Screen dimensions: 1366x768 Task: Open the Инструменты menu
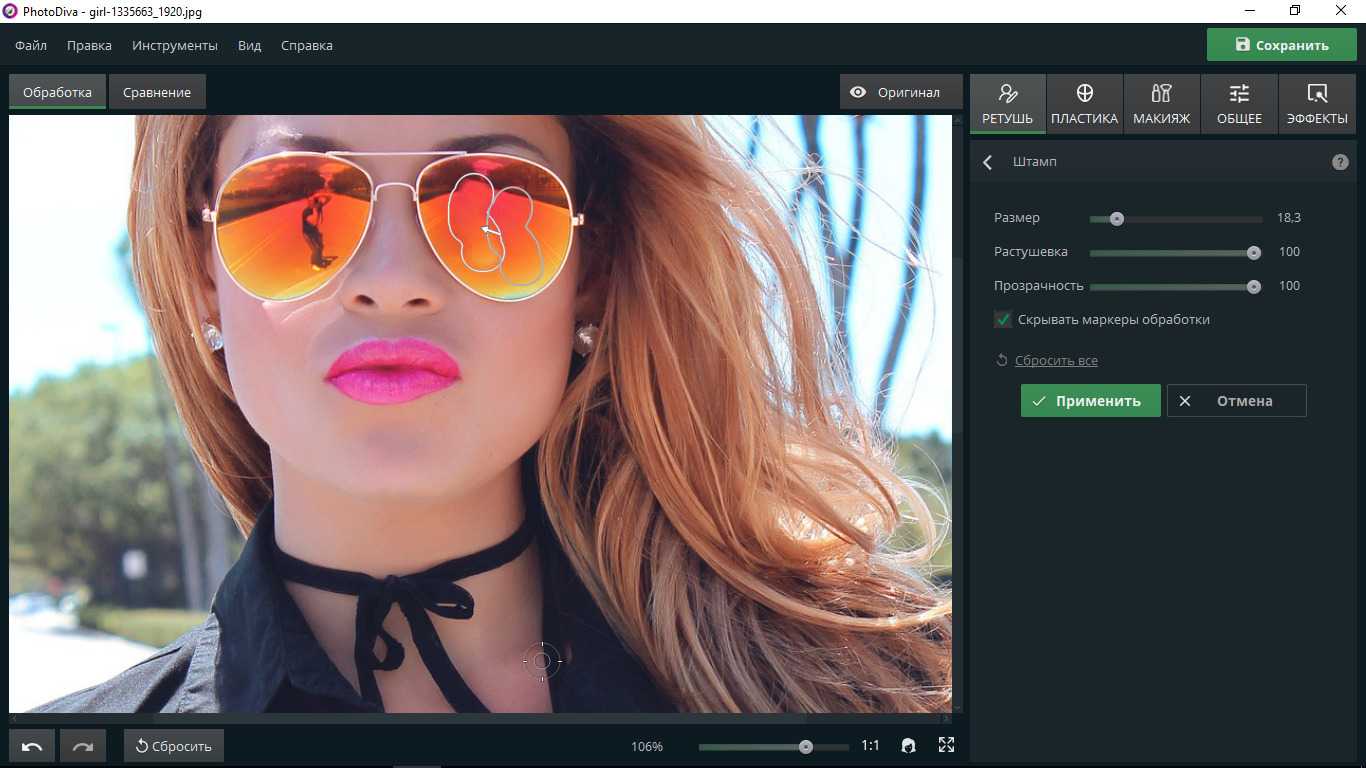174,45
